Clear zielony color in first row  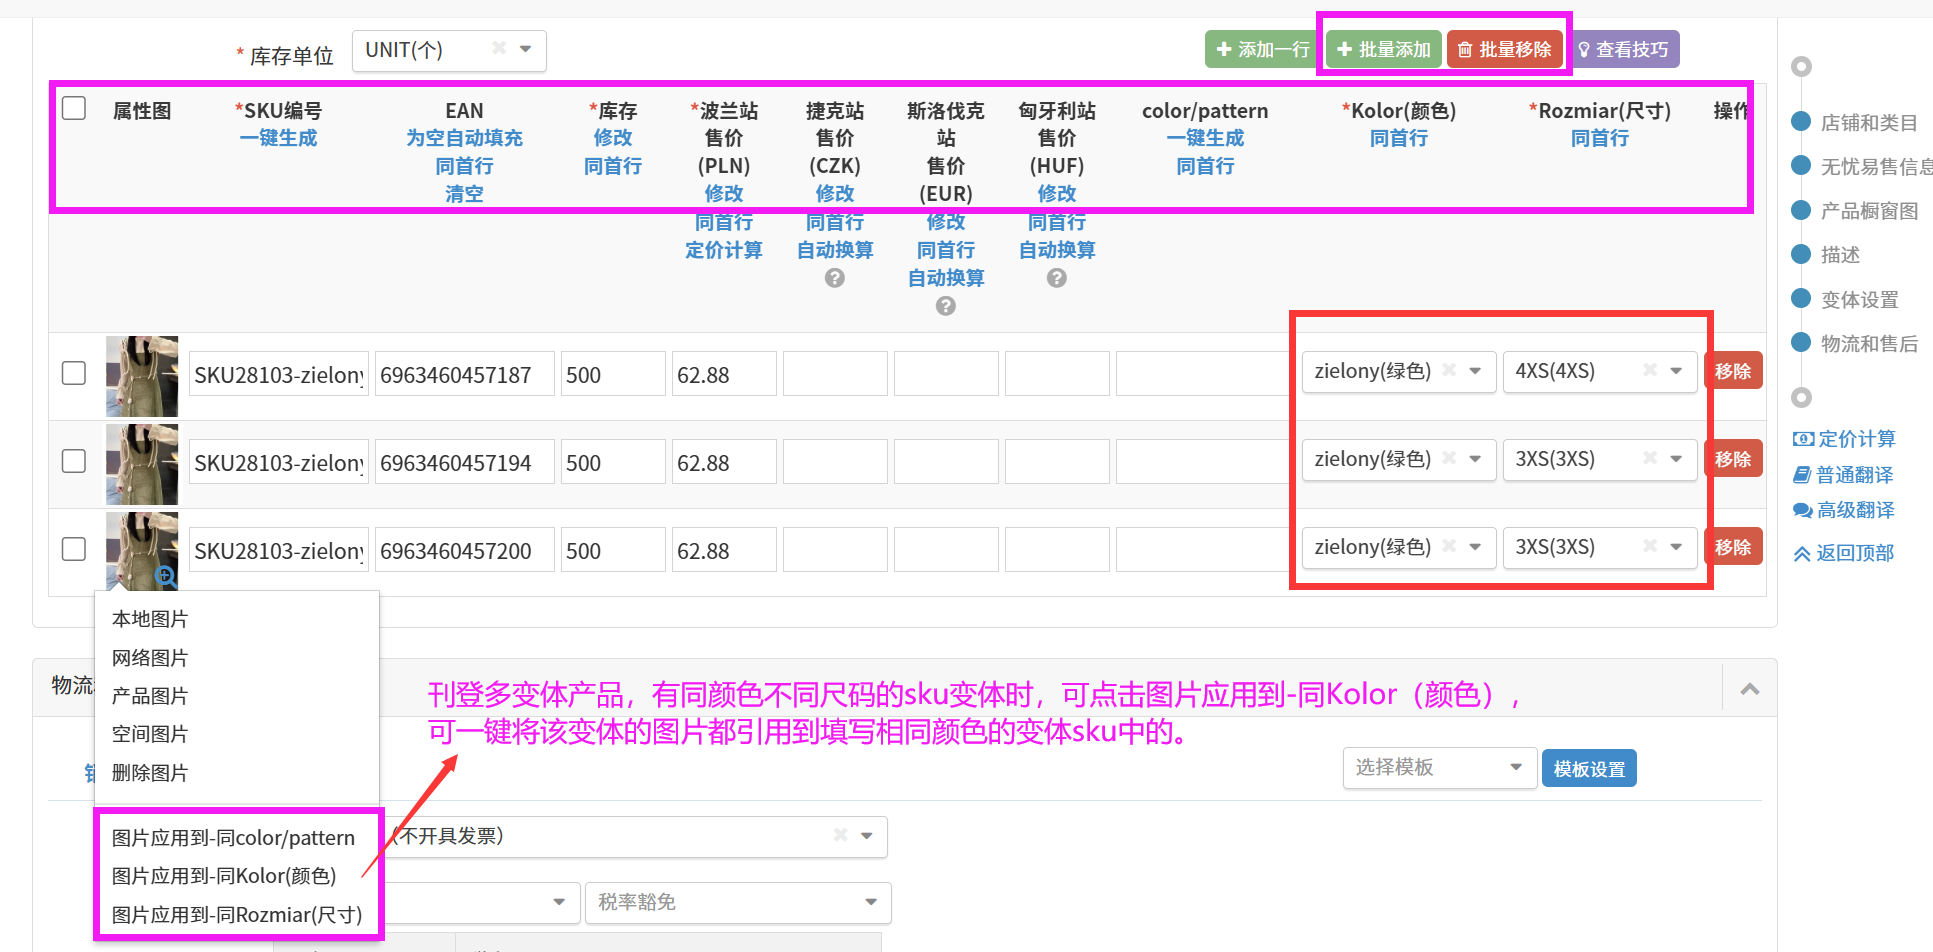coord(1449,371)
